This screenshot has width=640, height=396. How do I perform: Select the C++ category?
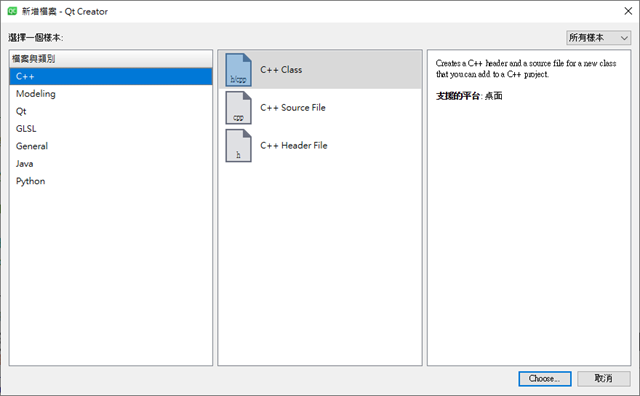coord(111,76)
